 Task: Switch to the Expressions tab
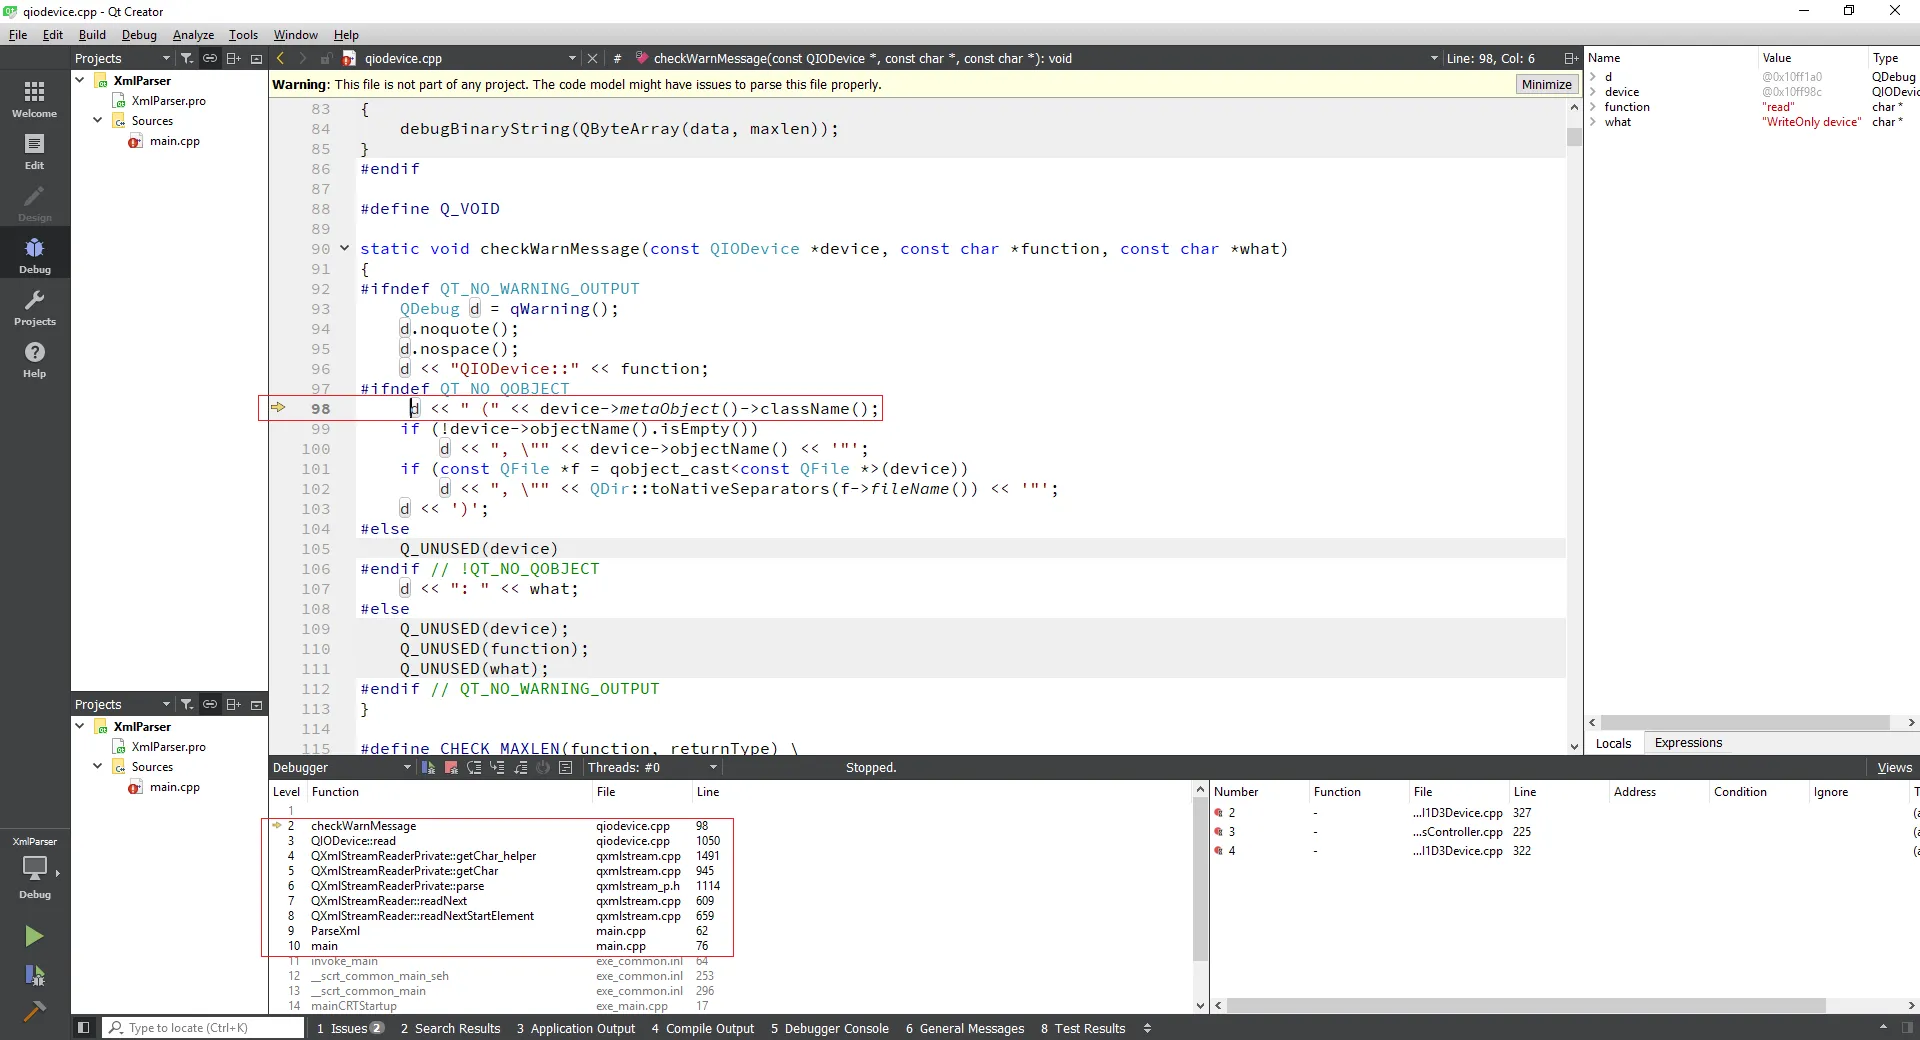click(x=1688, y=743)
